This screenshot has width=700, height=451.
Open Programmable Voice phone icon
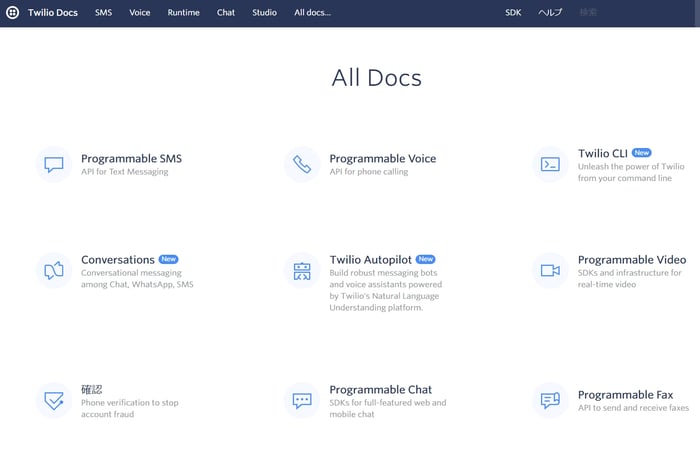302,164
